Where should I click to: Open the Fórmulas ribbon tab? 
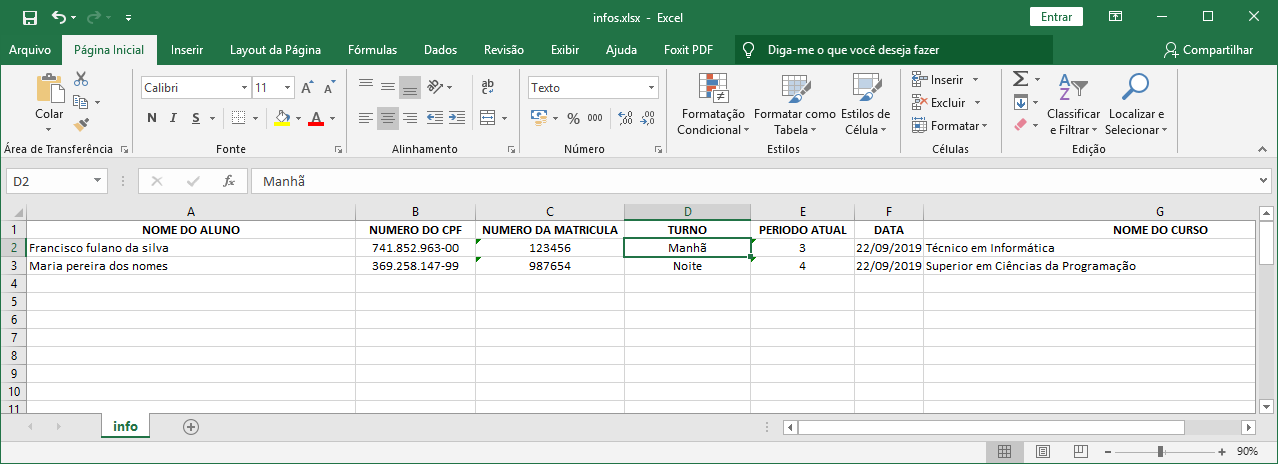(372, 50)
